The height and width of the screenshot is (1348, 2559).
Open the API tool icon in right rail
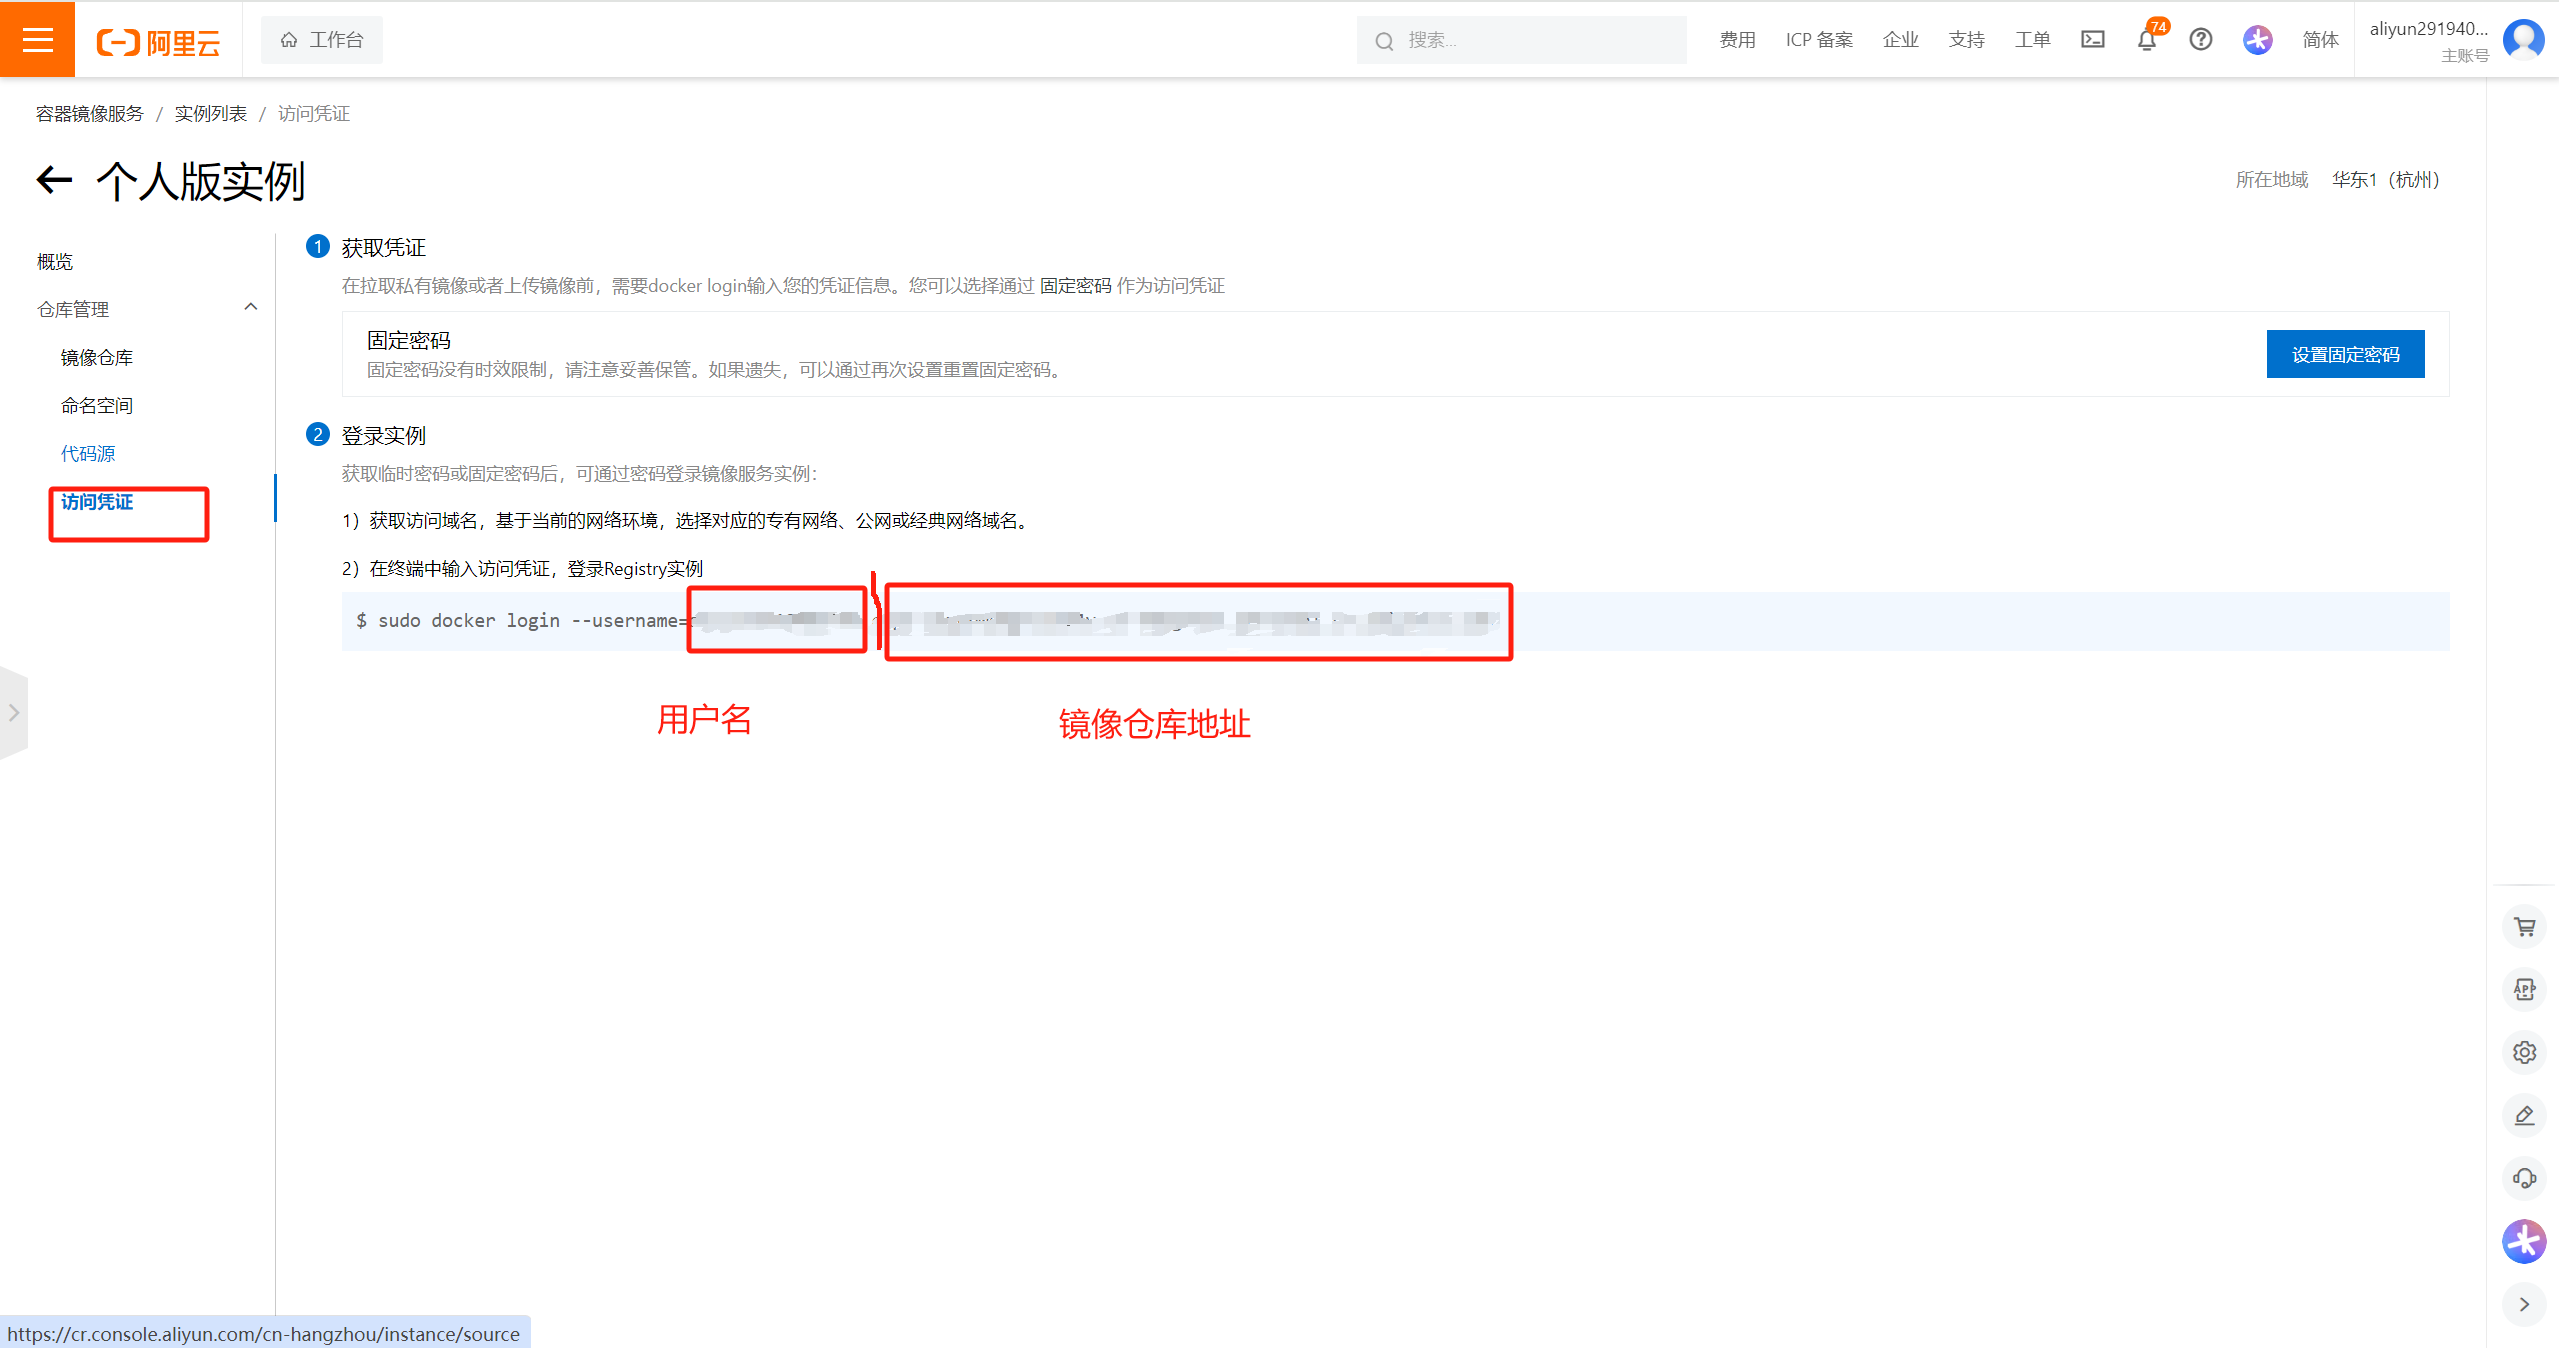point(2524,989)
